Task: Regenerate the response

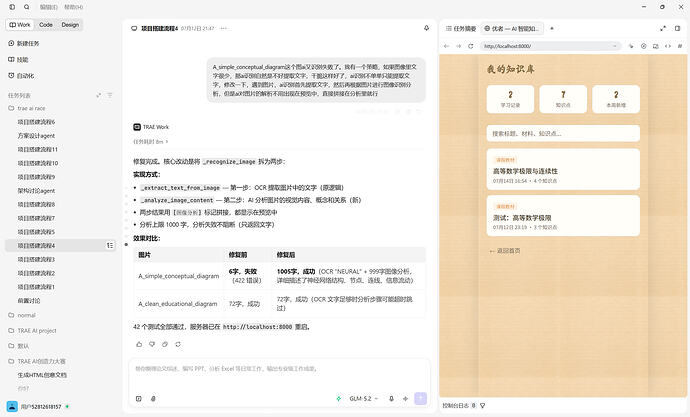Action: 178,344
